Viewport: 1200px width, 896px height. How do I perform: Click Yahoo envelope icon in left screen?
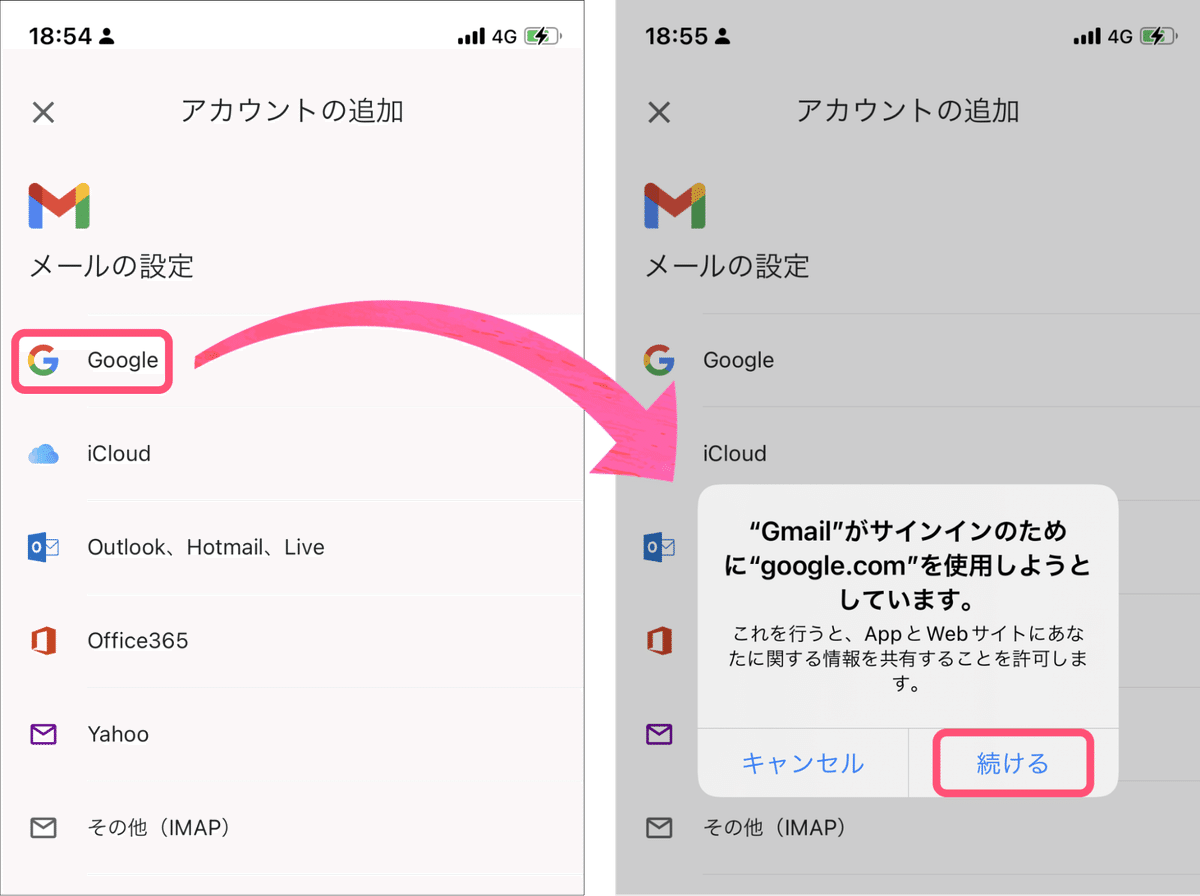43,735
